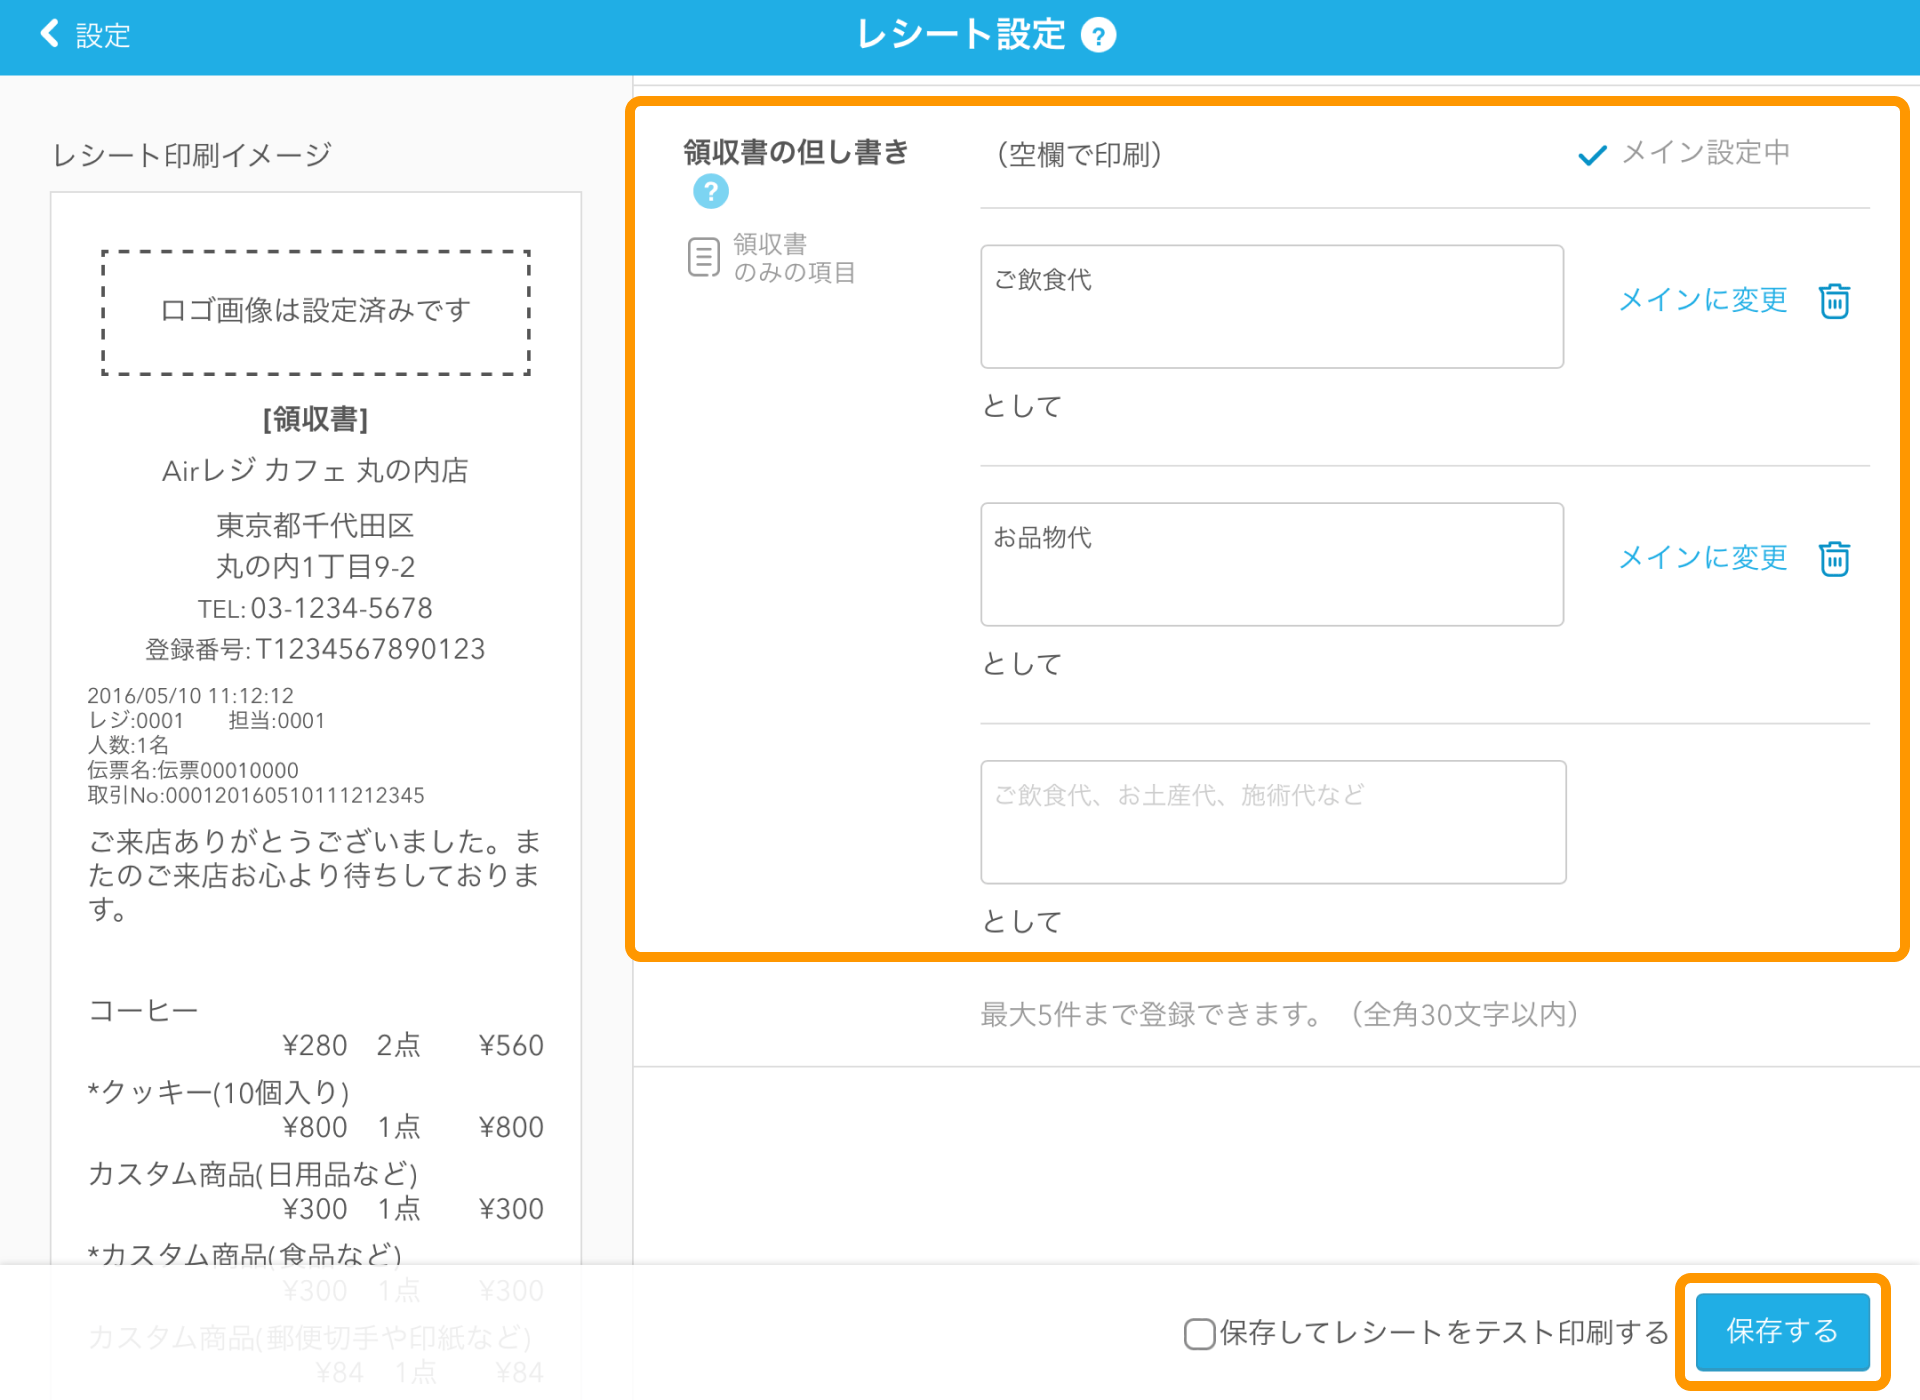Delete the ご飲食代 entry via trash icon

coord(1834,301)
